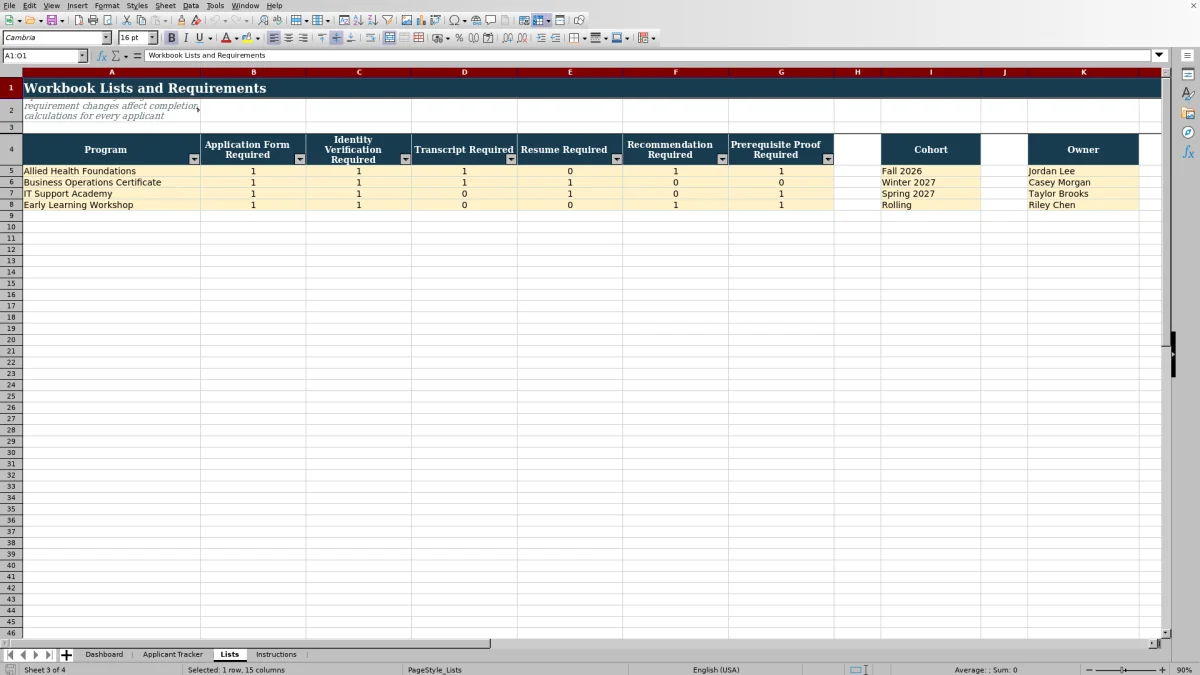Click the Increase Indent icon
The height and width of the screenshot is (675, 1200).
point(541,38)
